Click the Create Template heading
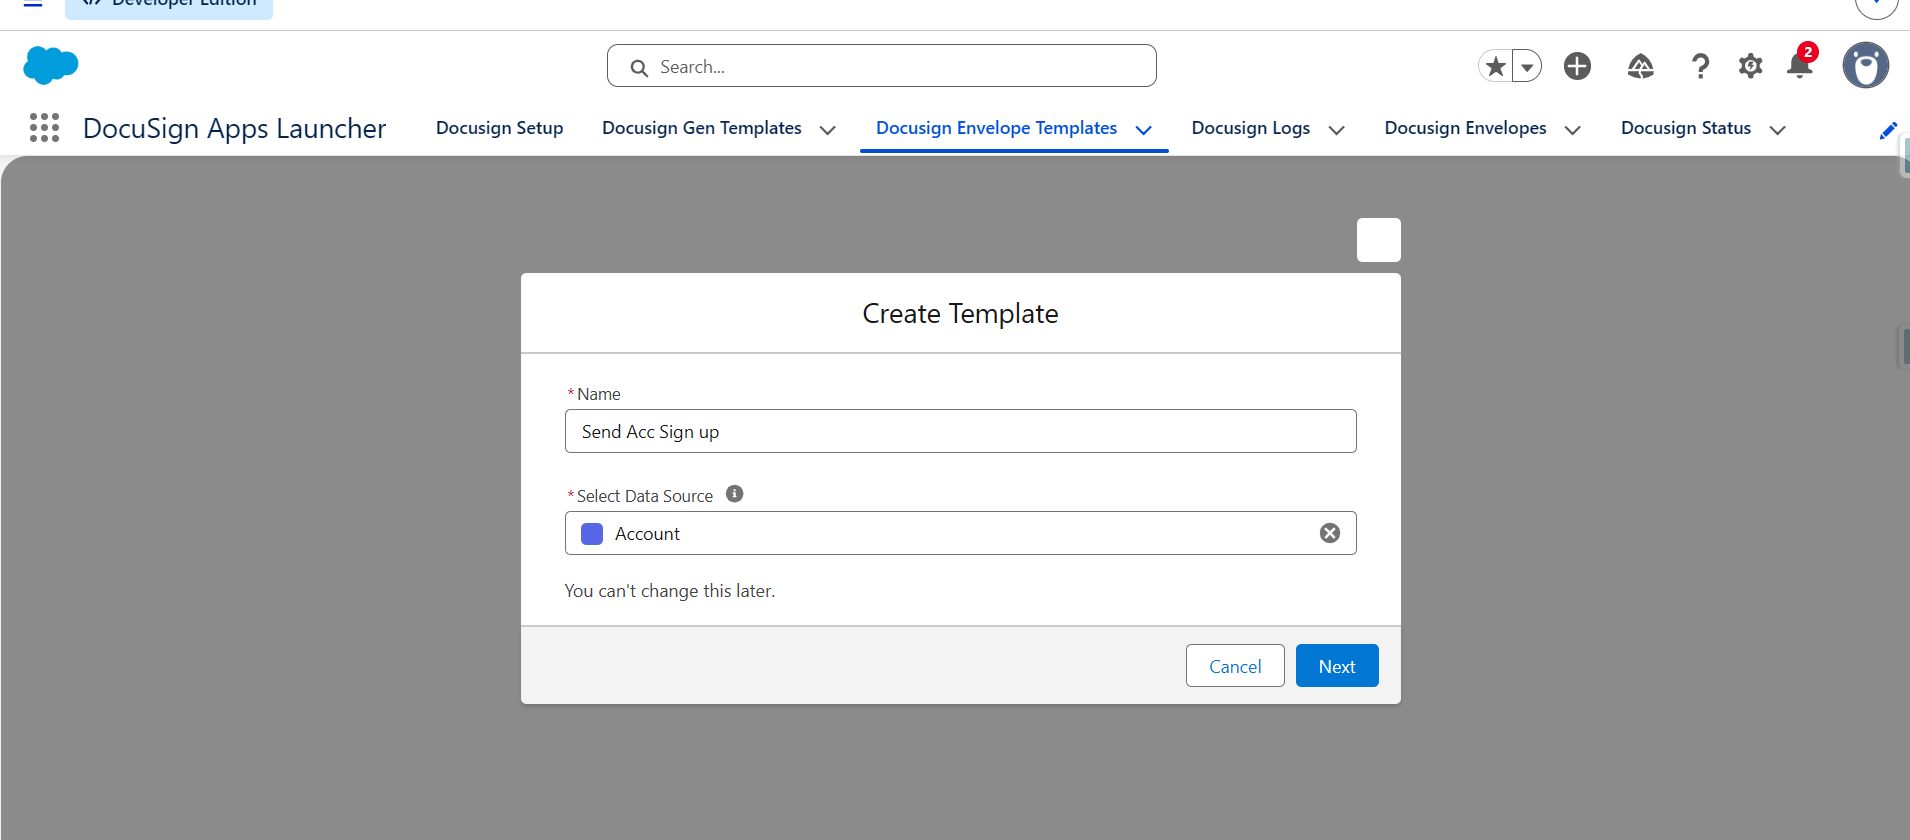The height and width of the screenshot is (840, 1910). tap(960, 314)
